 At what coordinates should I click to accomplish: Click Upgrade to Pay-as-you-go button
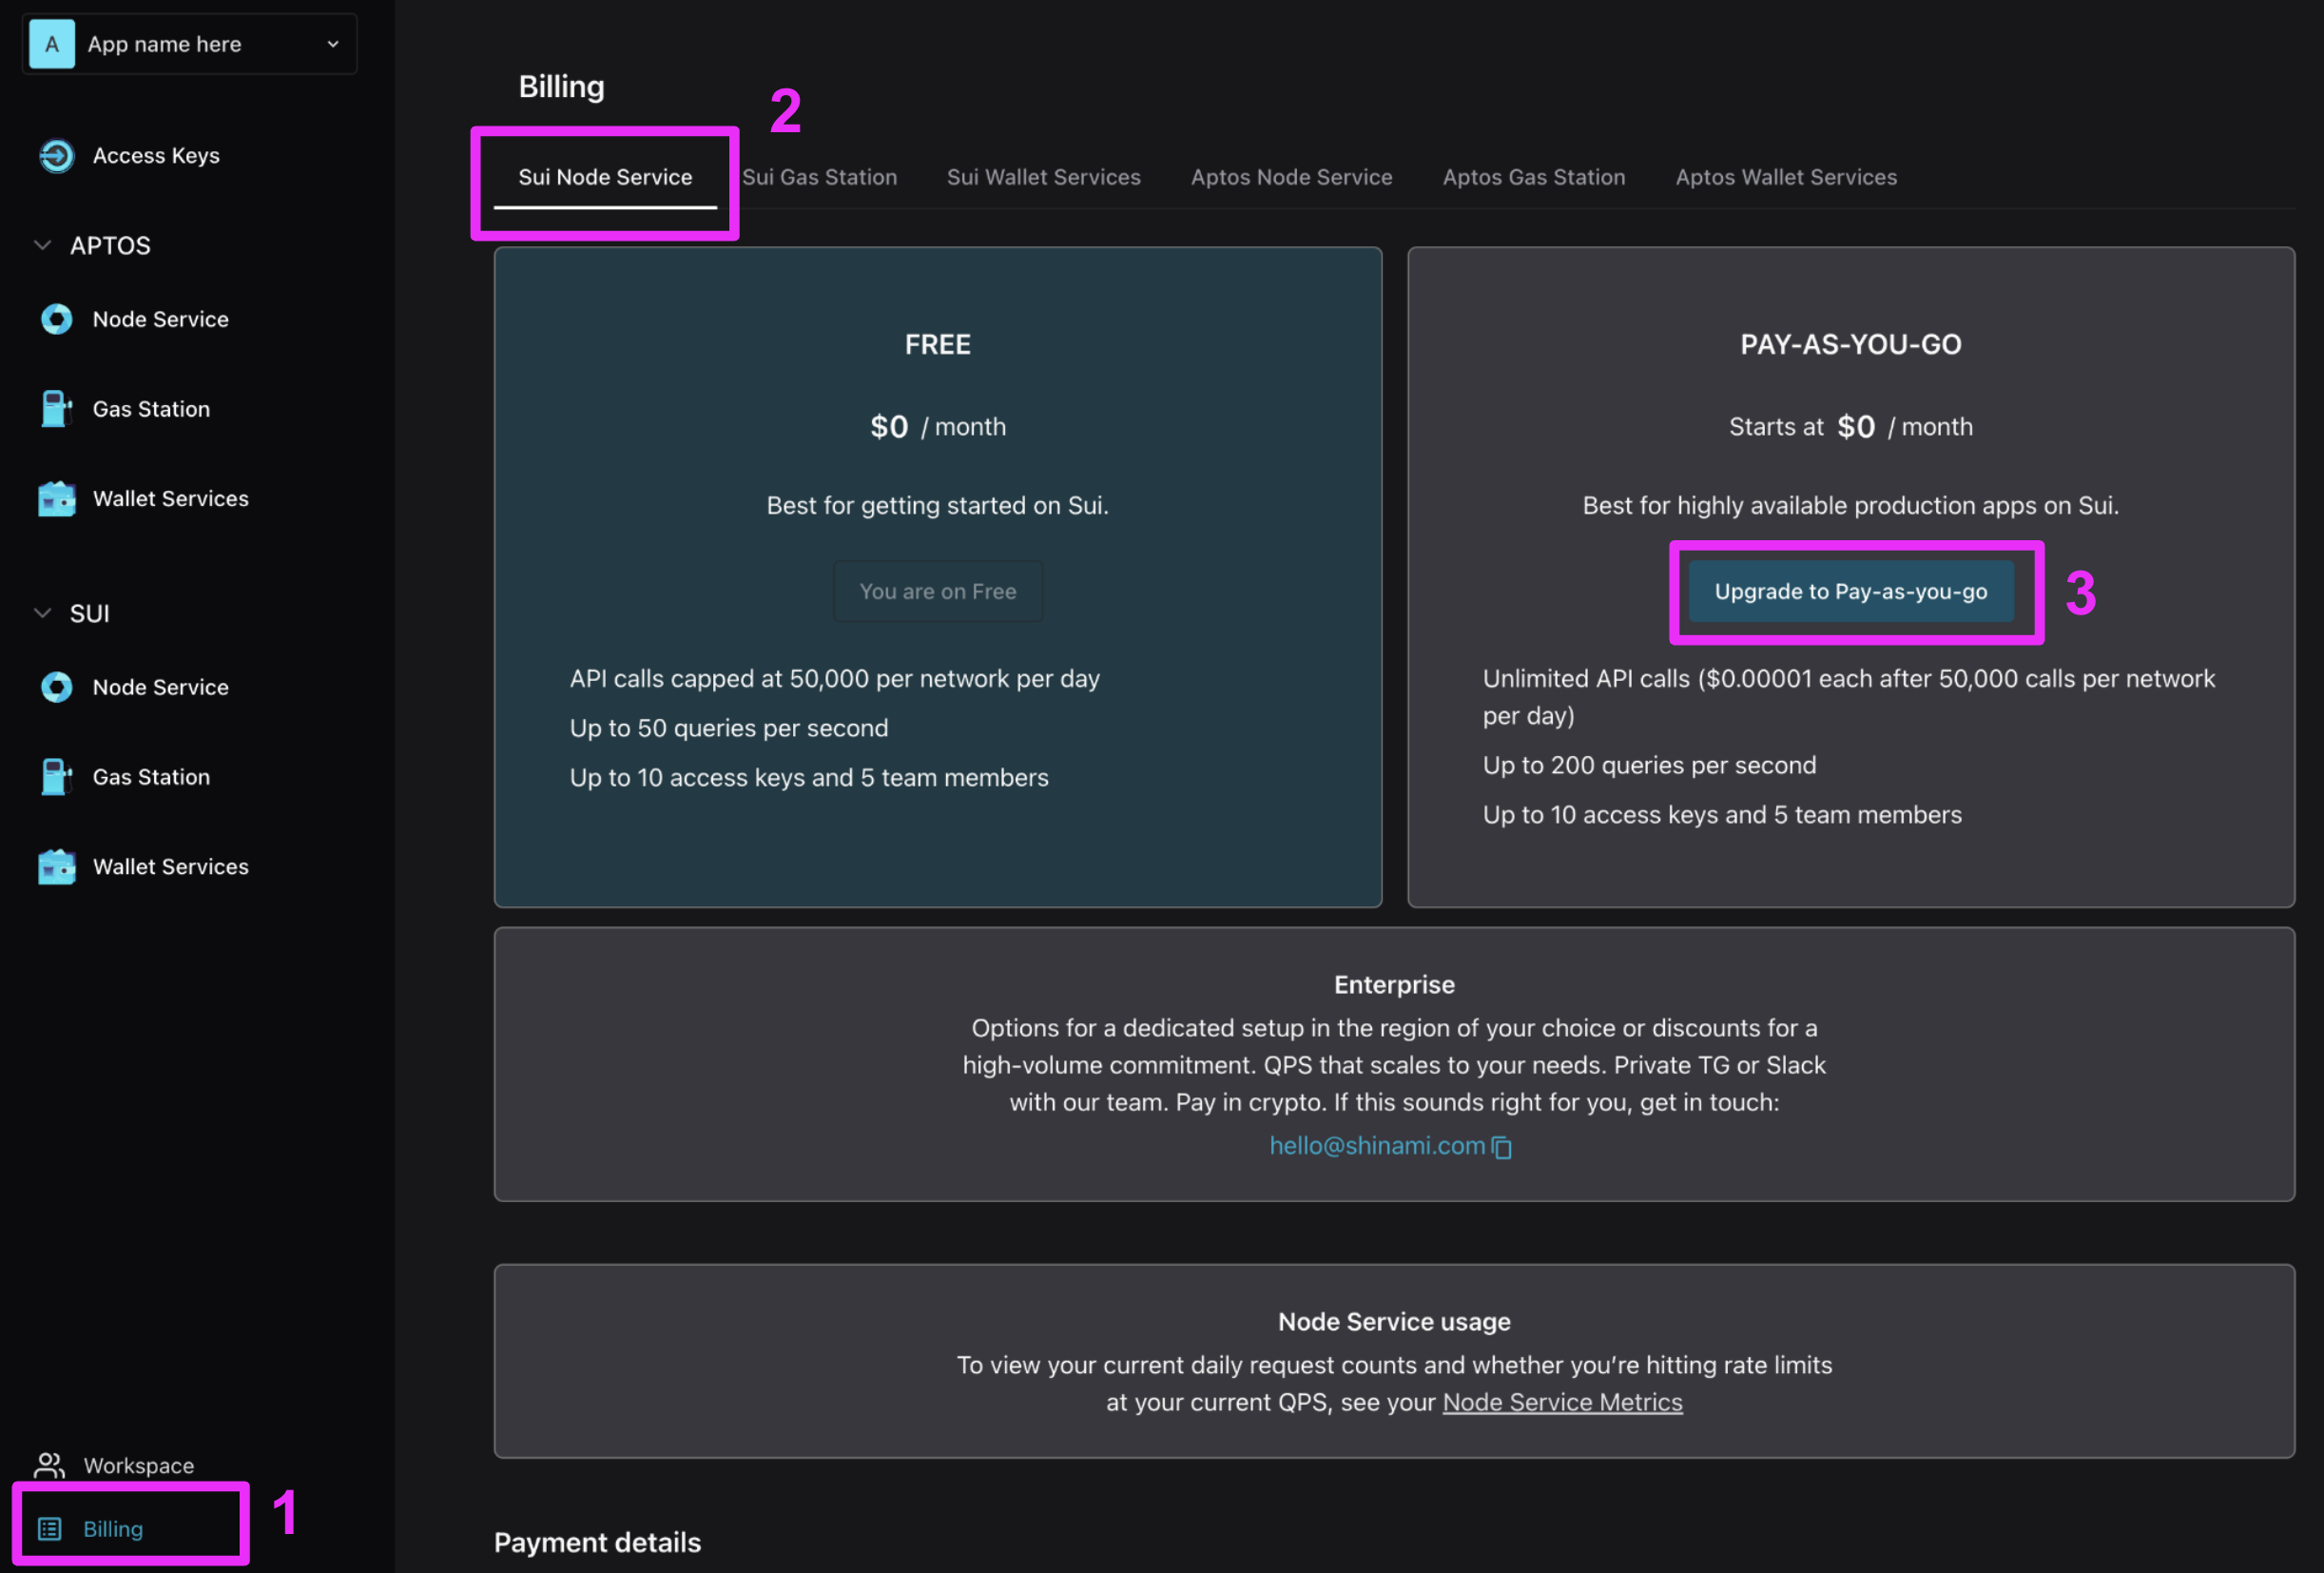click(x=1851, y=591)
